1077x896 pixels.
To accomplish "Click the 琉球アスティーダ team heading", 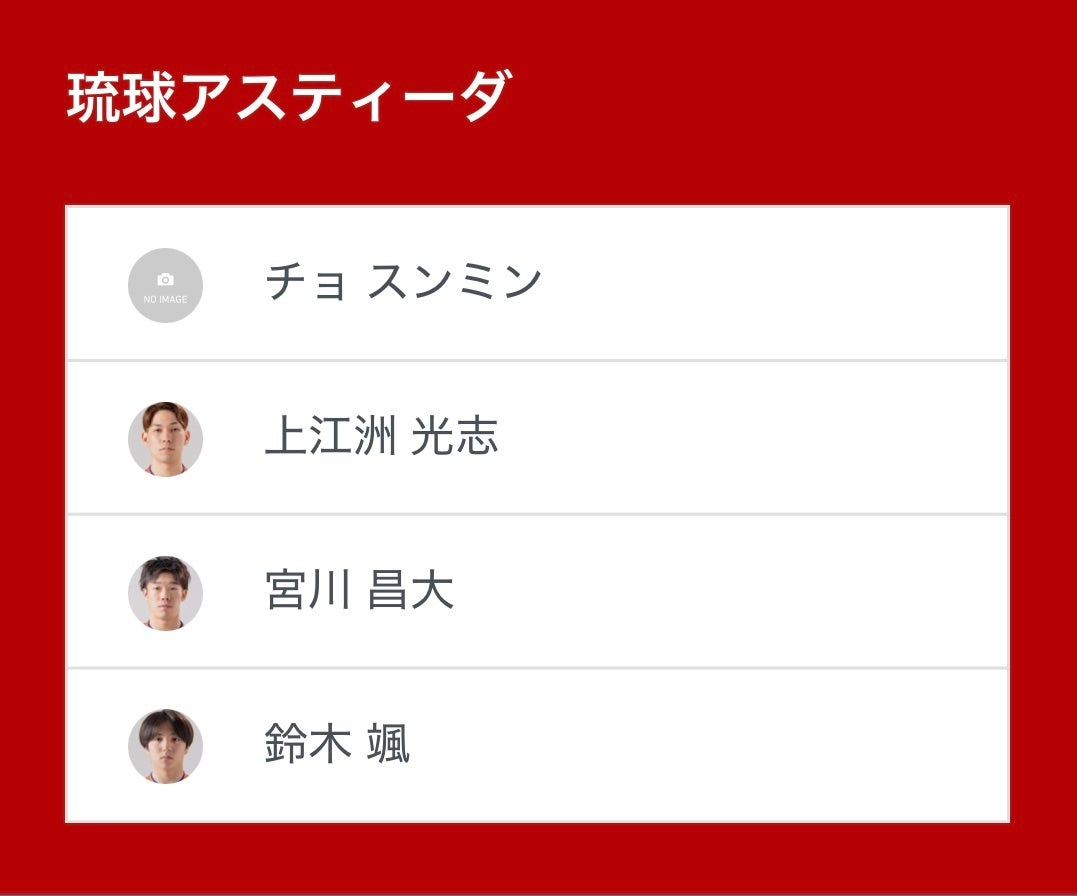I will (x=287, y=98).
